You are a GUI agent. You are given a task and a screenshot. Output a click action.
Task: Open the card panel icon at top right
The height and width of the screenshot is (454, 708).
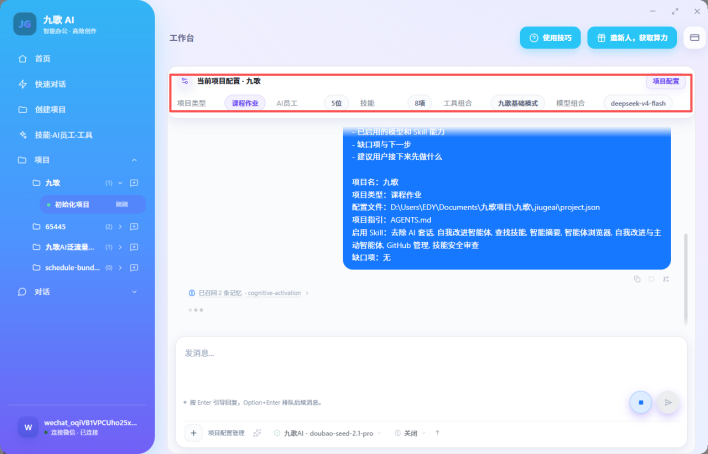click(x=694, y=38)
